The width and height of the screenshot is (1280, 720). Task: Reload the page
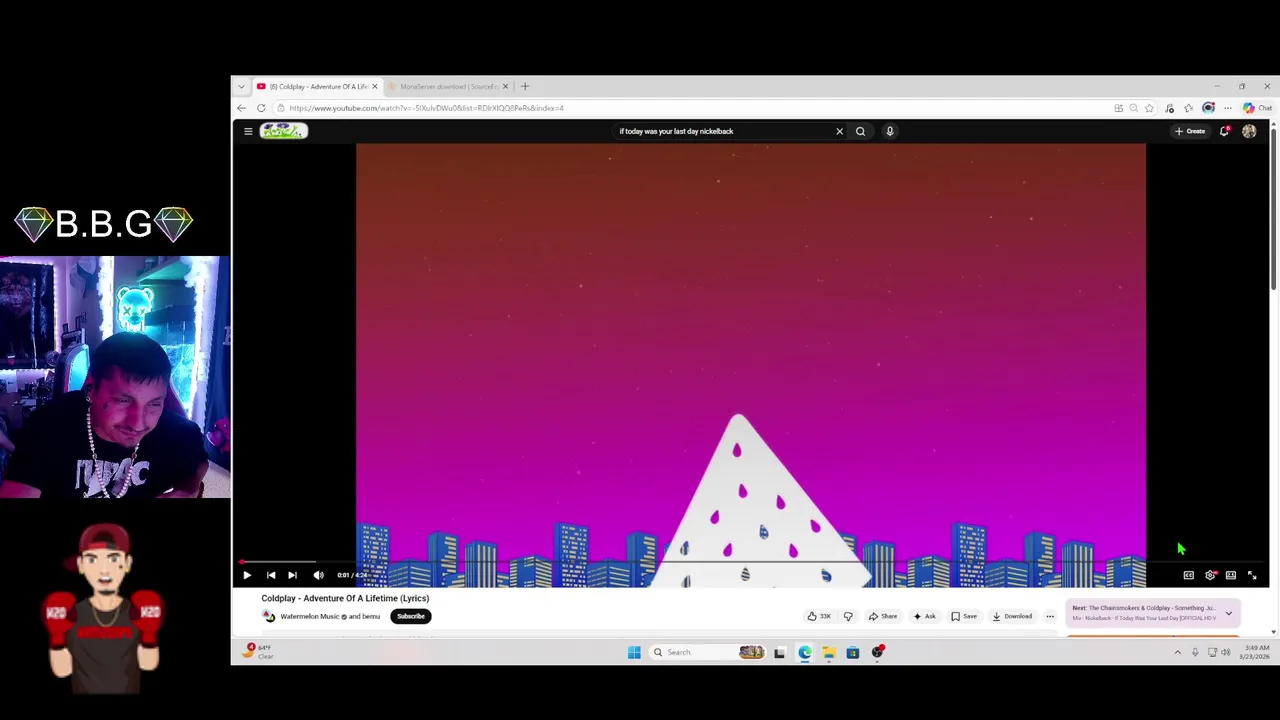(261, 108)
